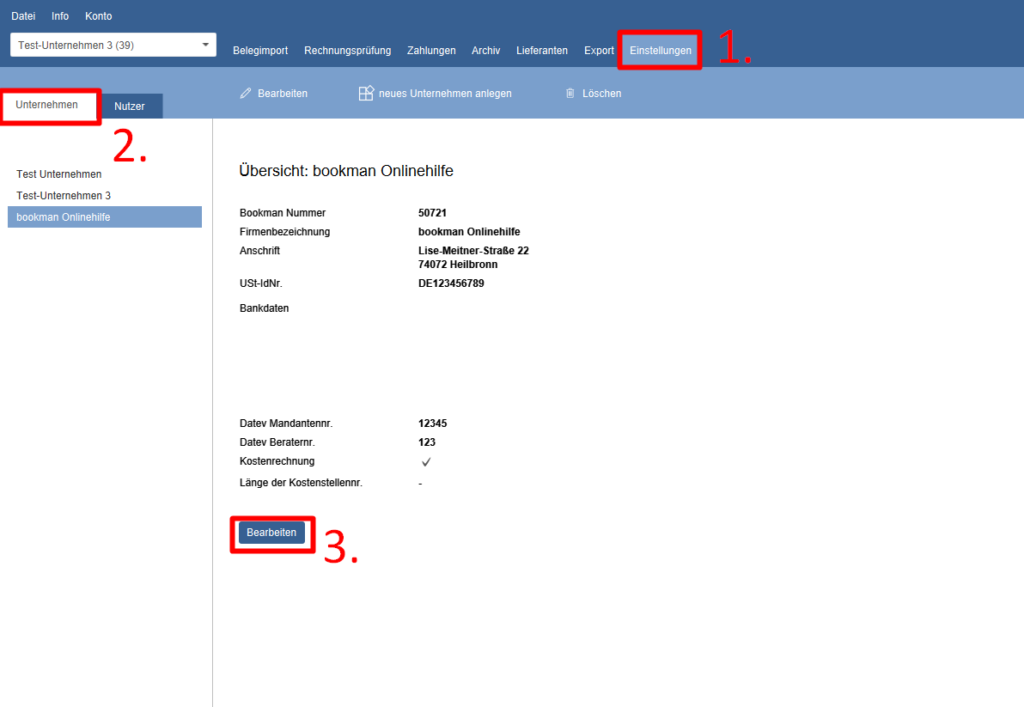Select Test-Unternehmen 3 in company list
This screenshot has height=707, width=1024.
click(x=104, y=195)
